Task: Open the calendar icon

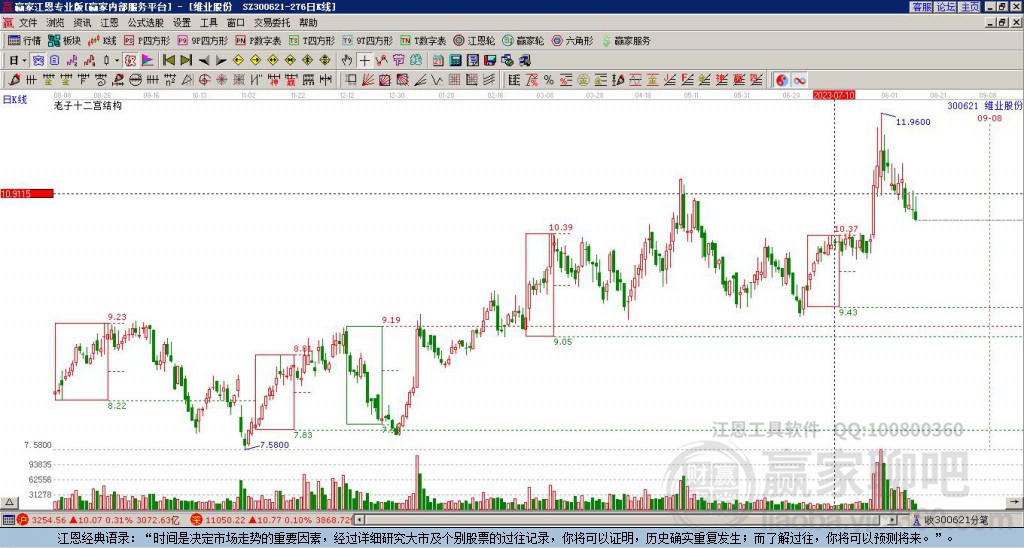Action: point(438,61)
